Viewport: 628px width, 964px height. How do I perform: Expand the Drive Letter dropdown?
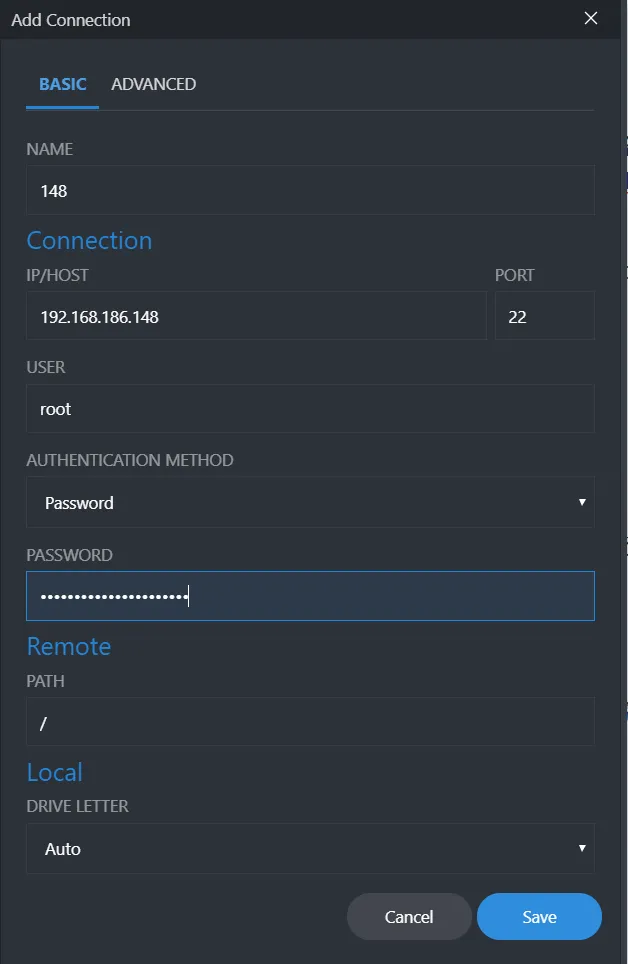pyautogui.click(x=300, y=849)
